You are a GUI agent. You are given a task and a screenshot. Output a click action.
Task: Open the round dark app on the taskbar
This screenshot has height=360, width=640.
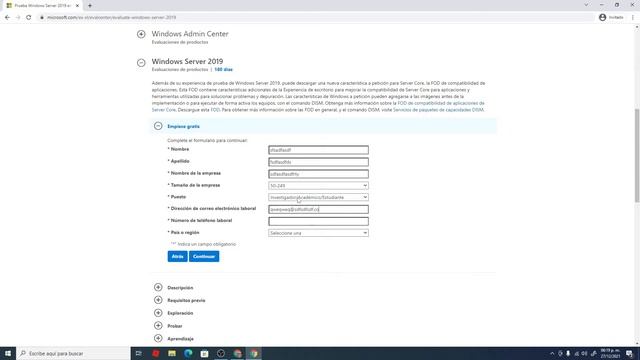[x=221, y=353]
